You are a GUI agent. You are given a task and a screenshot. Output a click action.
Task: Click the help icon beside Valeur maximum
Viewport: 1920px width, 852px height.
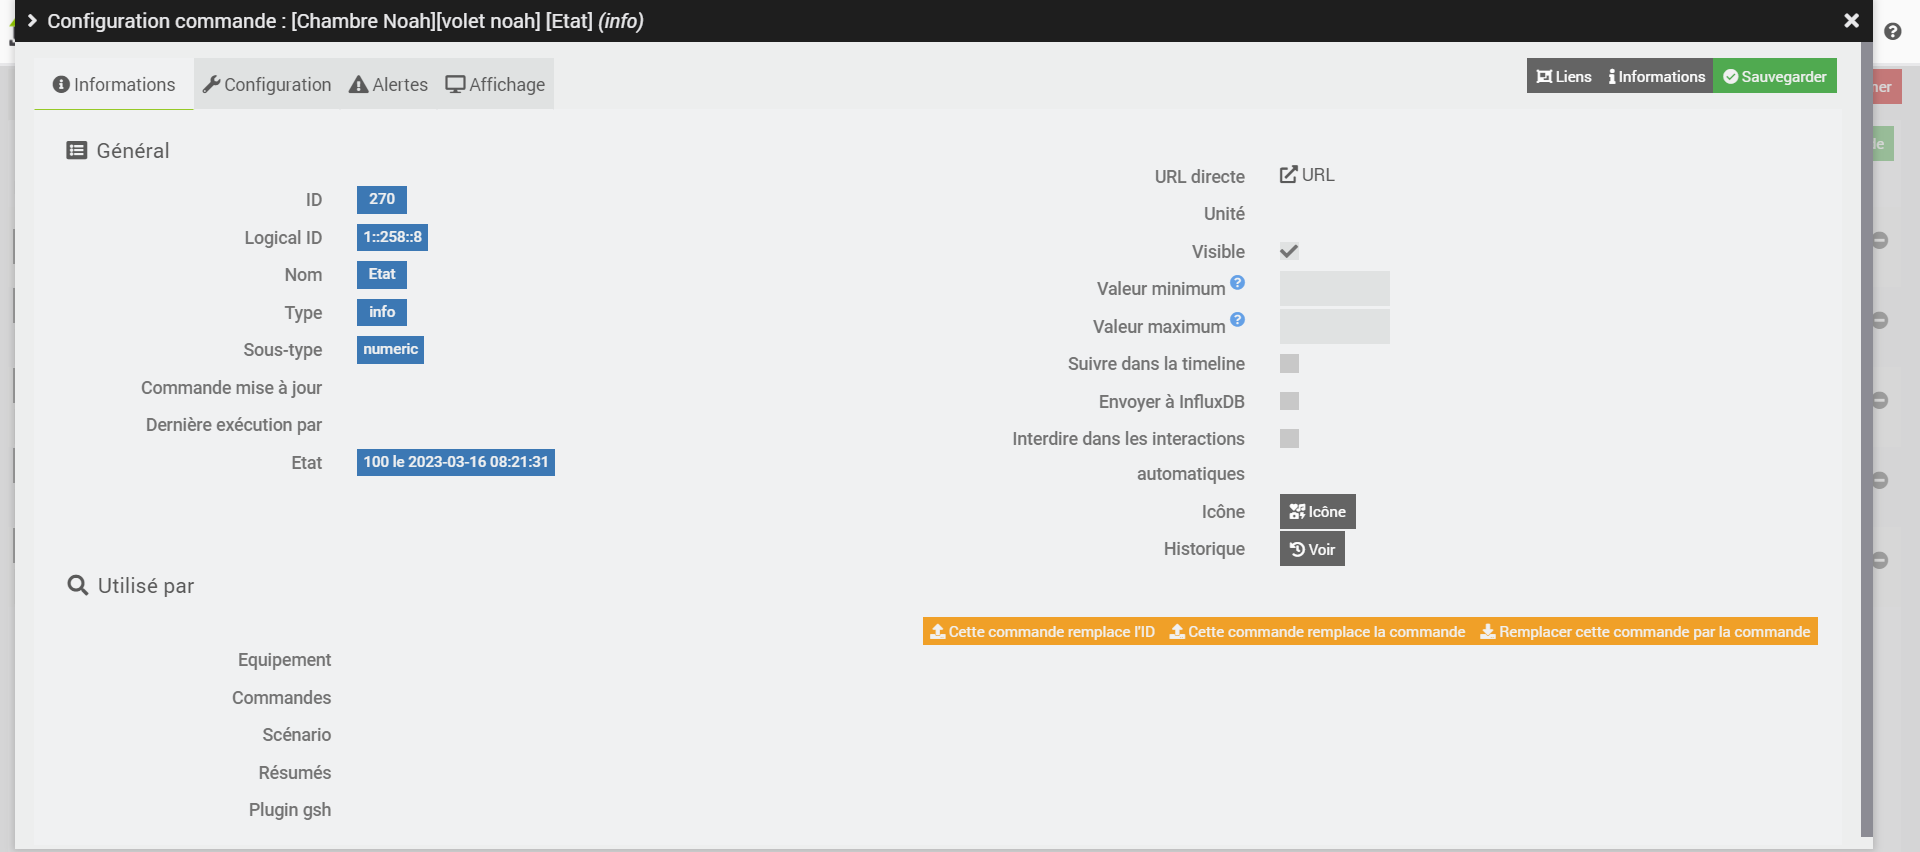pyautogui.click(x=1237, y=320)
